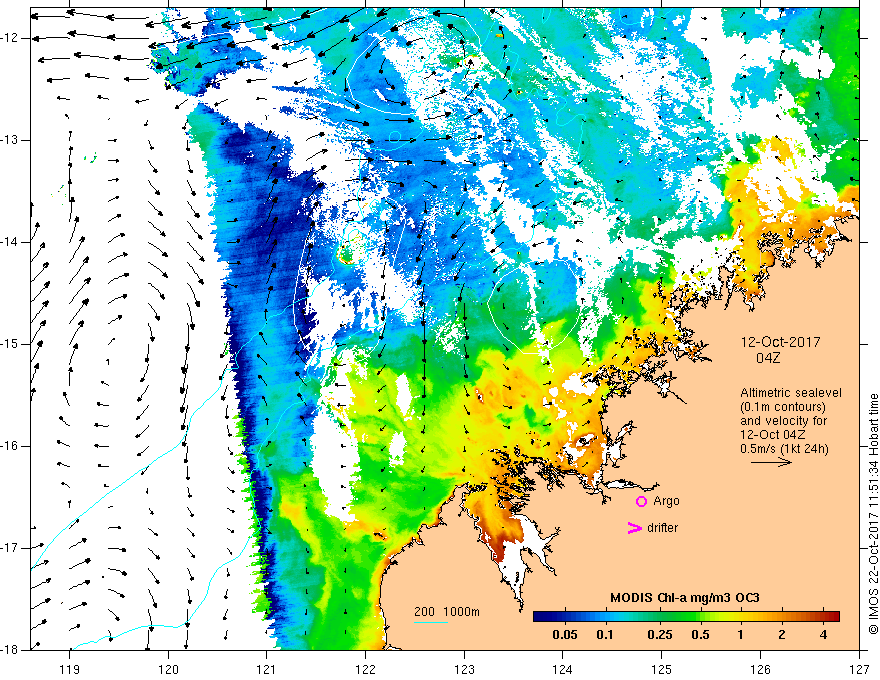Click the longitude axis label '120'
880x680 pixels.
coord(168,669)
